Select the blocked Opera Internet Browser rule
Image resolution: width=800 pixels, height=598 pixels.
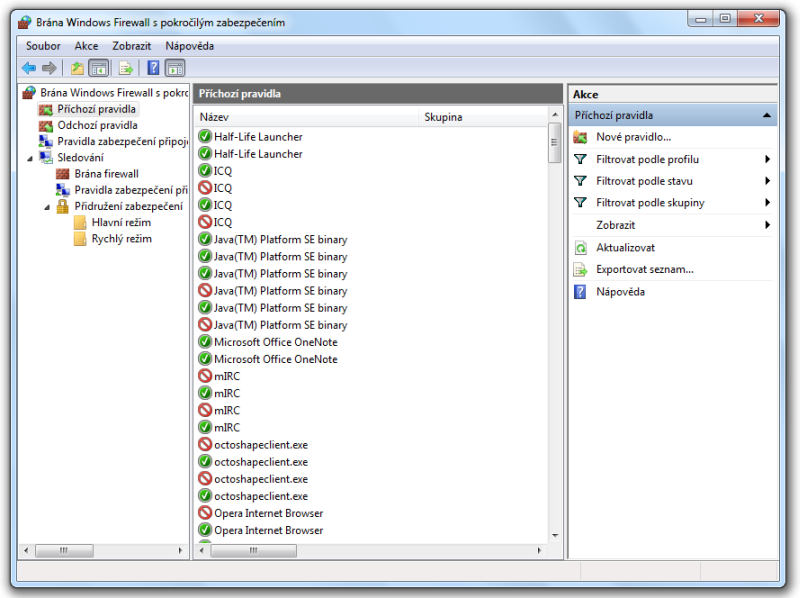point(268,513)
